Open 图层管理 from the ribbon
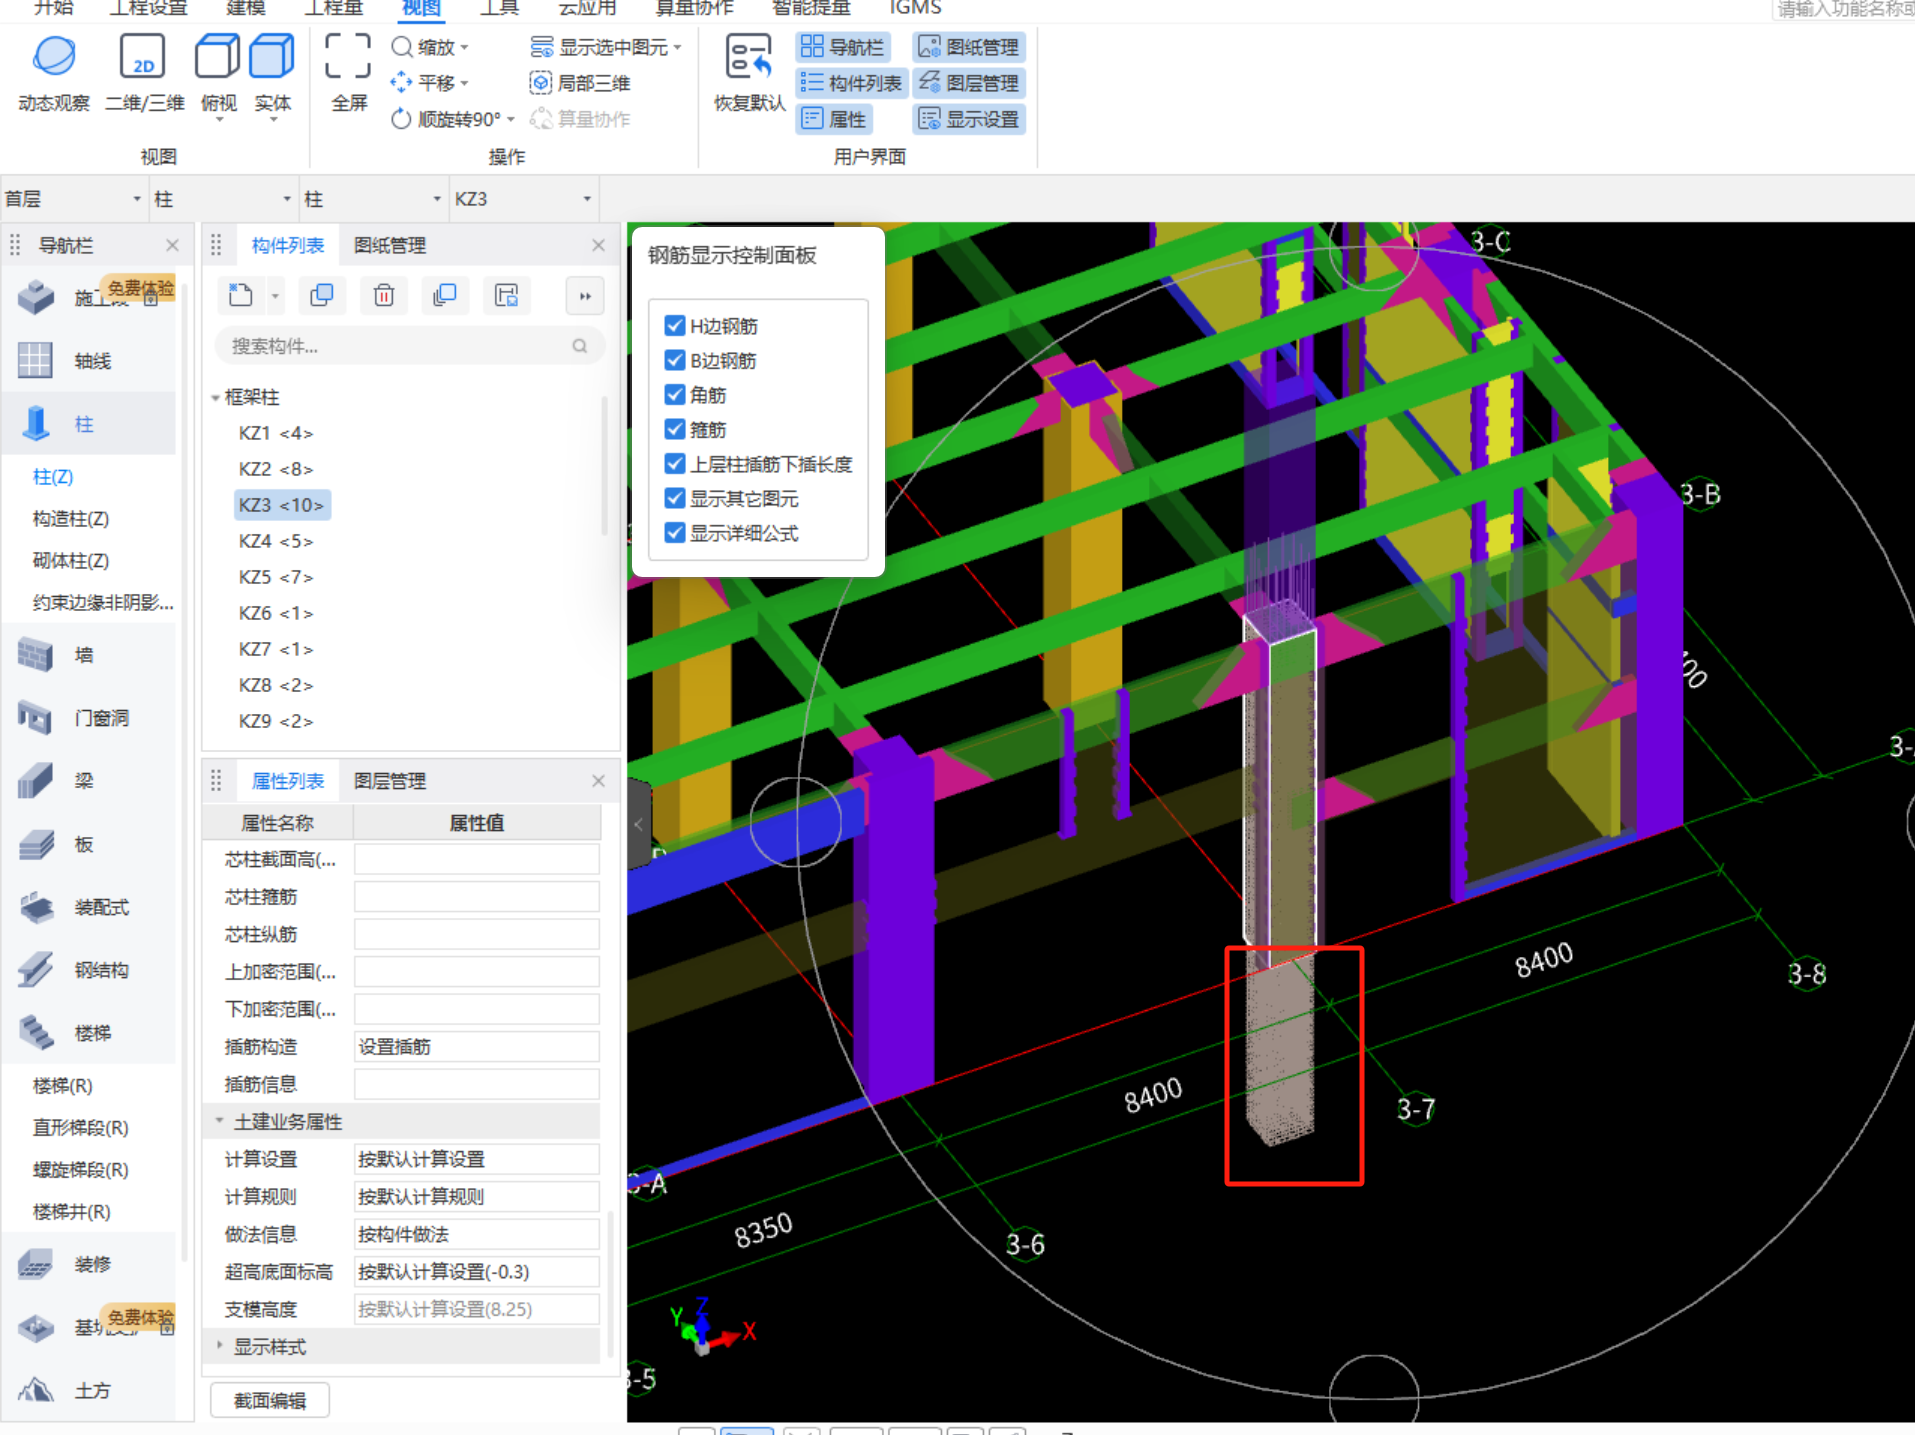 [x=969, y=83]
